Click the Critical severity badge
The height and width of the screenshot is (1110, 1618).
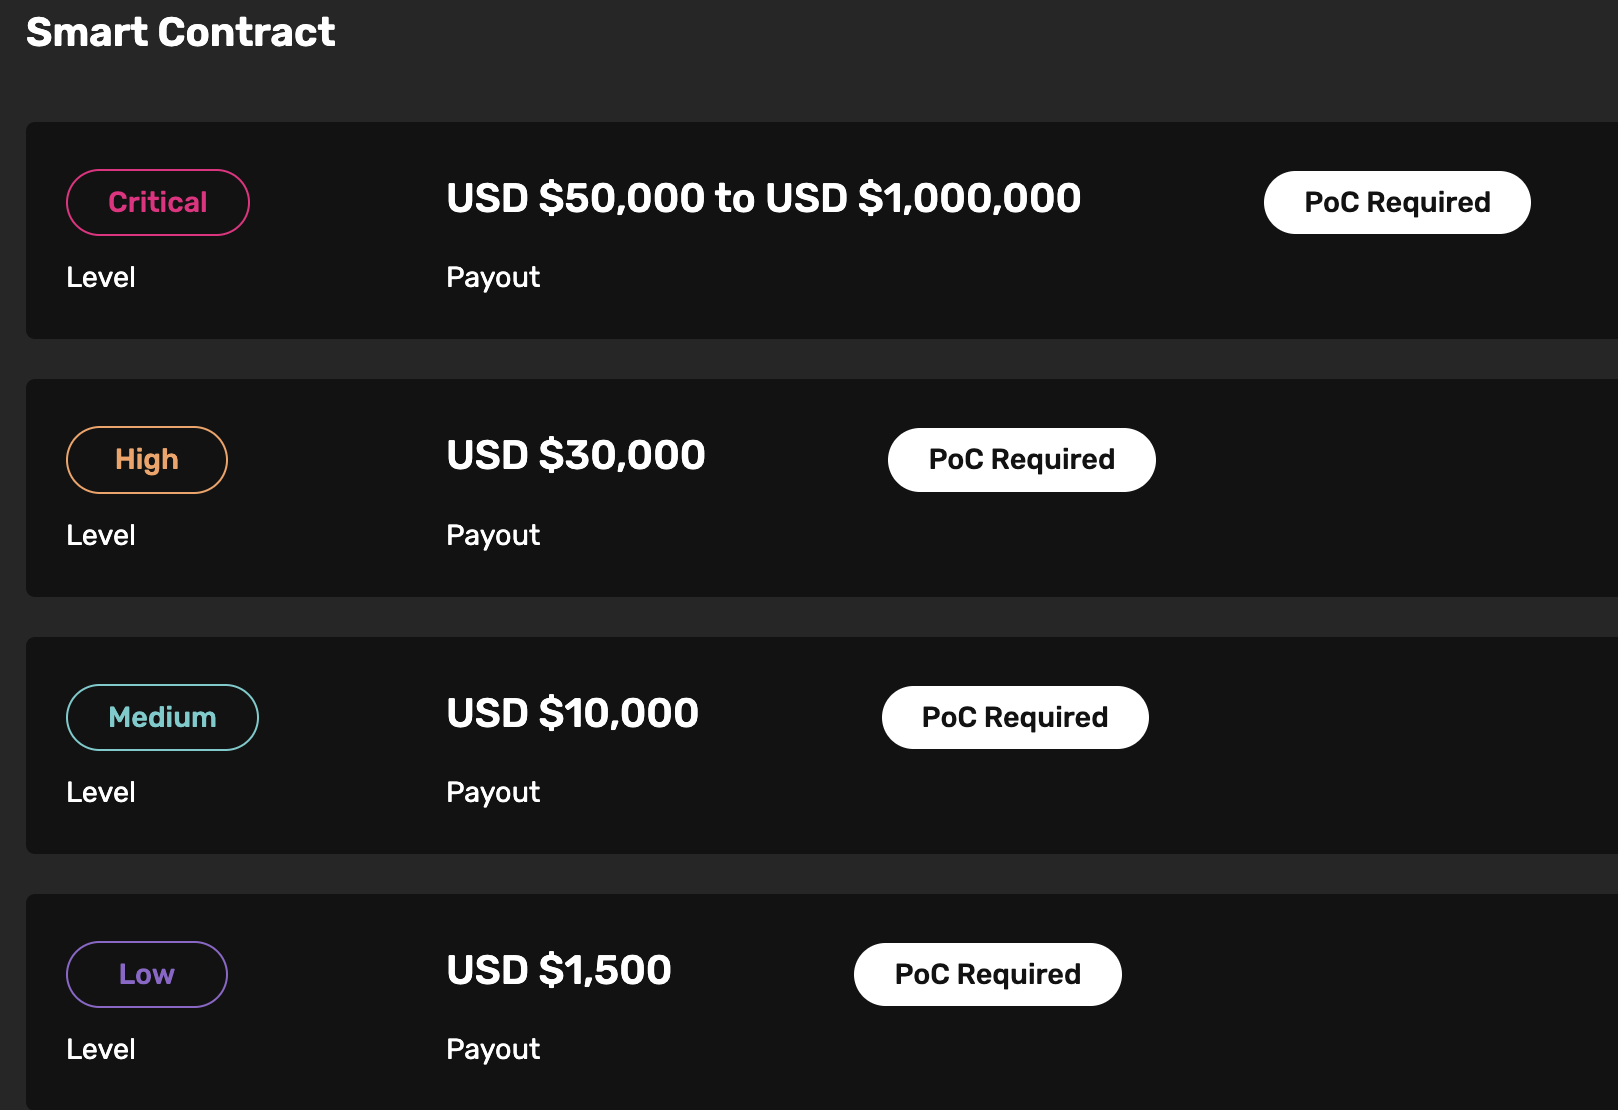157,201
